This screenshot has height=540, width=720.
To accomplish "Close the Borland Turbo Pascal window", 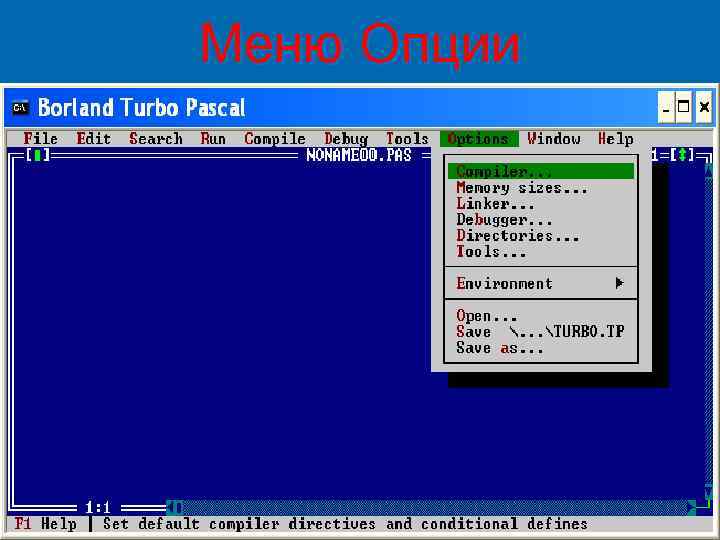I will pos(704,107).
